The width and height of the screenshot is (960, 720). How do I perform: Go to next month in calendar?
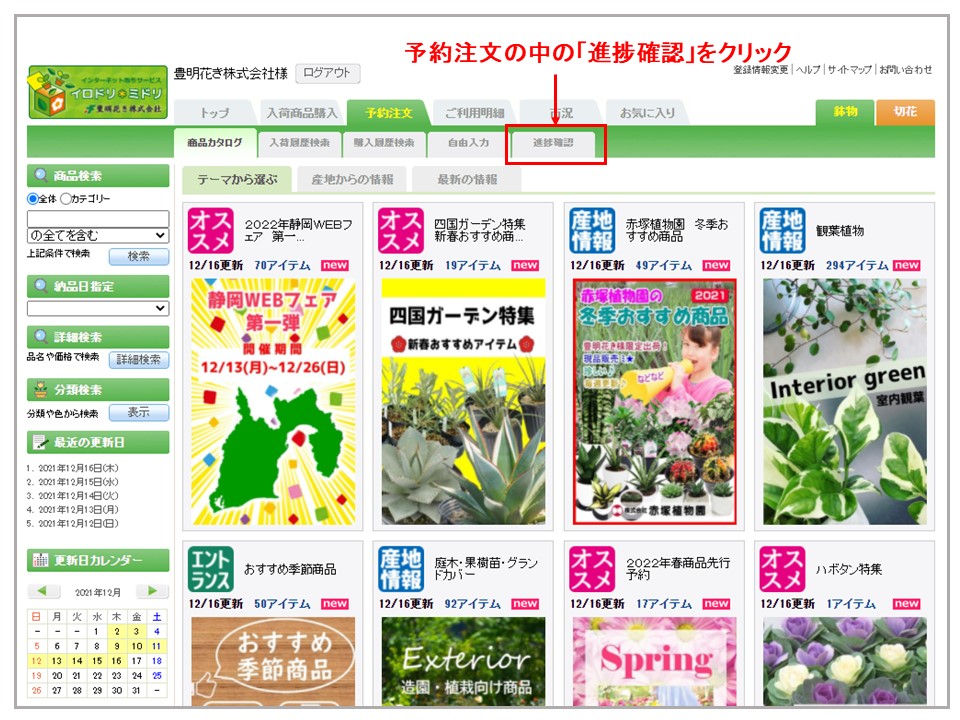coord(152,591)
